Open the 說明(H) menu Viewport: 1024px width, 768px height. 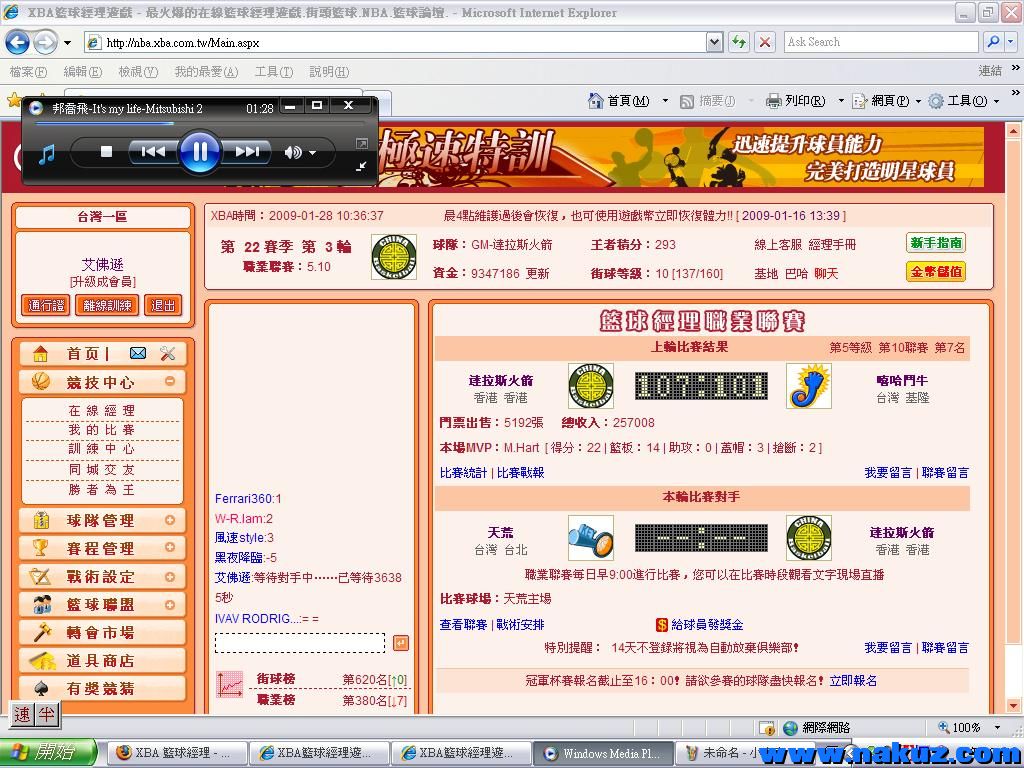click(329, 72)
